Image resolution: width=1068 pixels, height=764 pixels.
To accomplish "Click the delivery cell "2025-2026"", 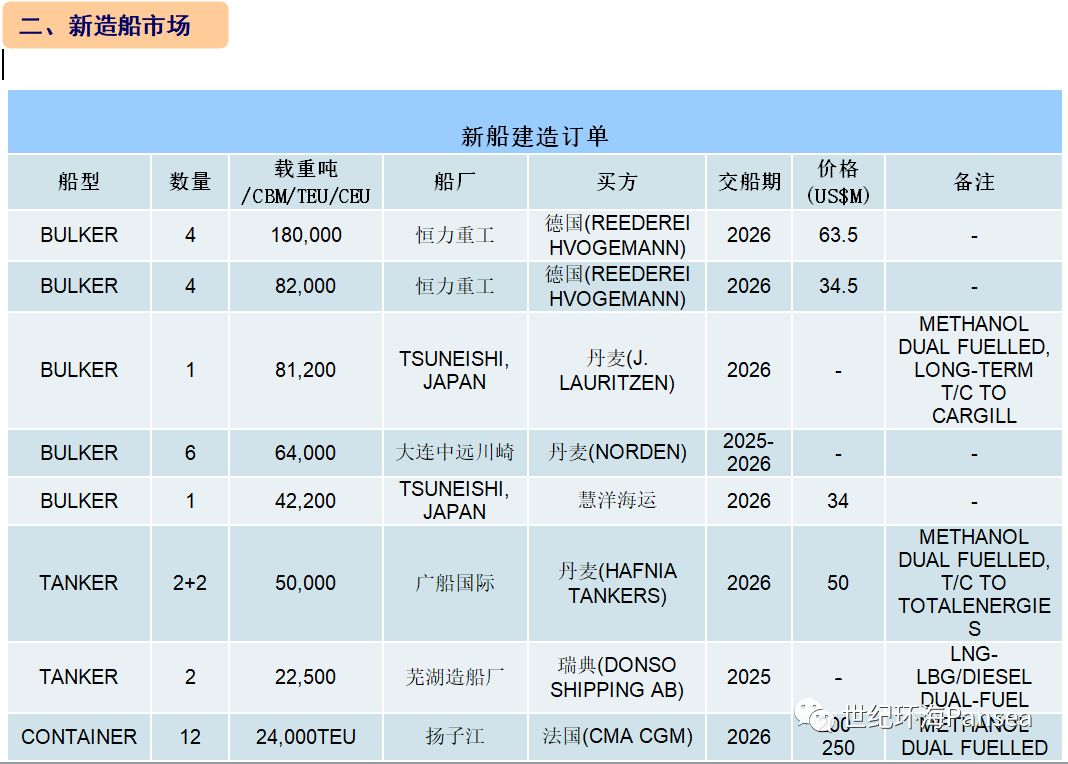I will pos(749,452).
